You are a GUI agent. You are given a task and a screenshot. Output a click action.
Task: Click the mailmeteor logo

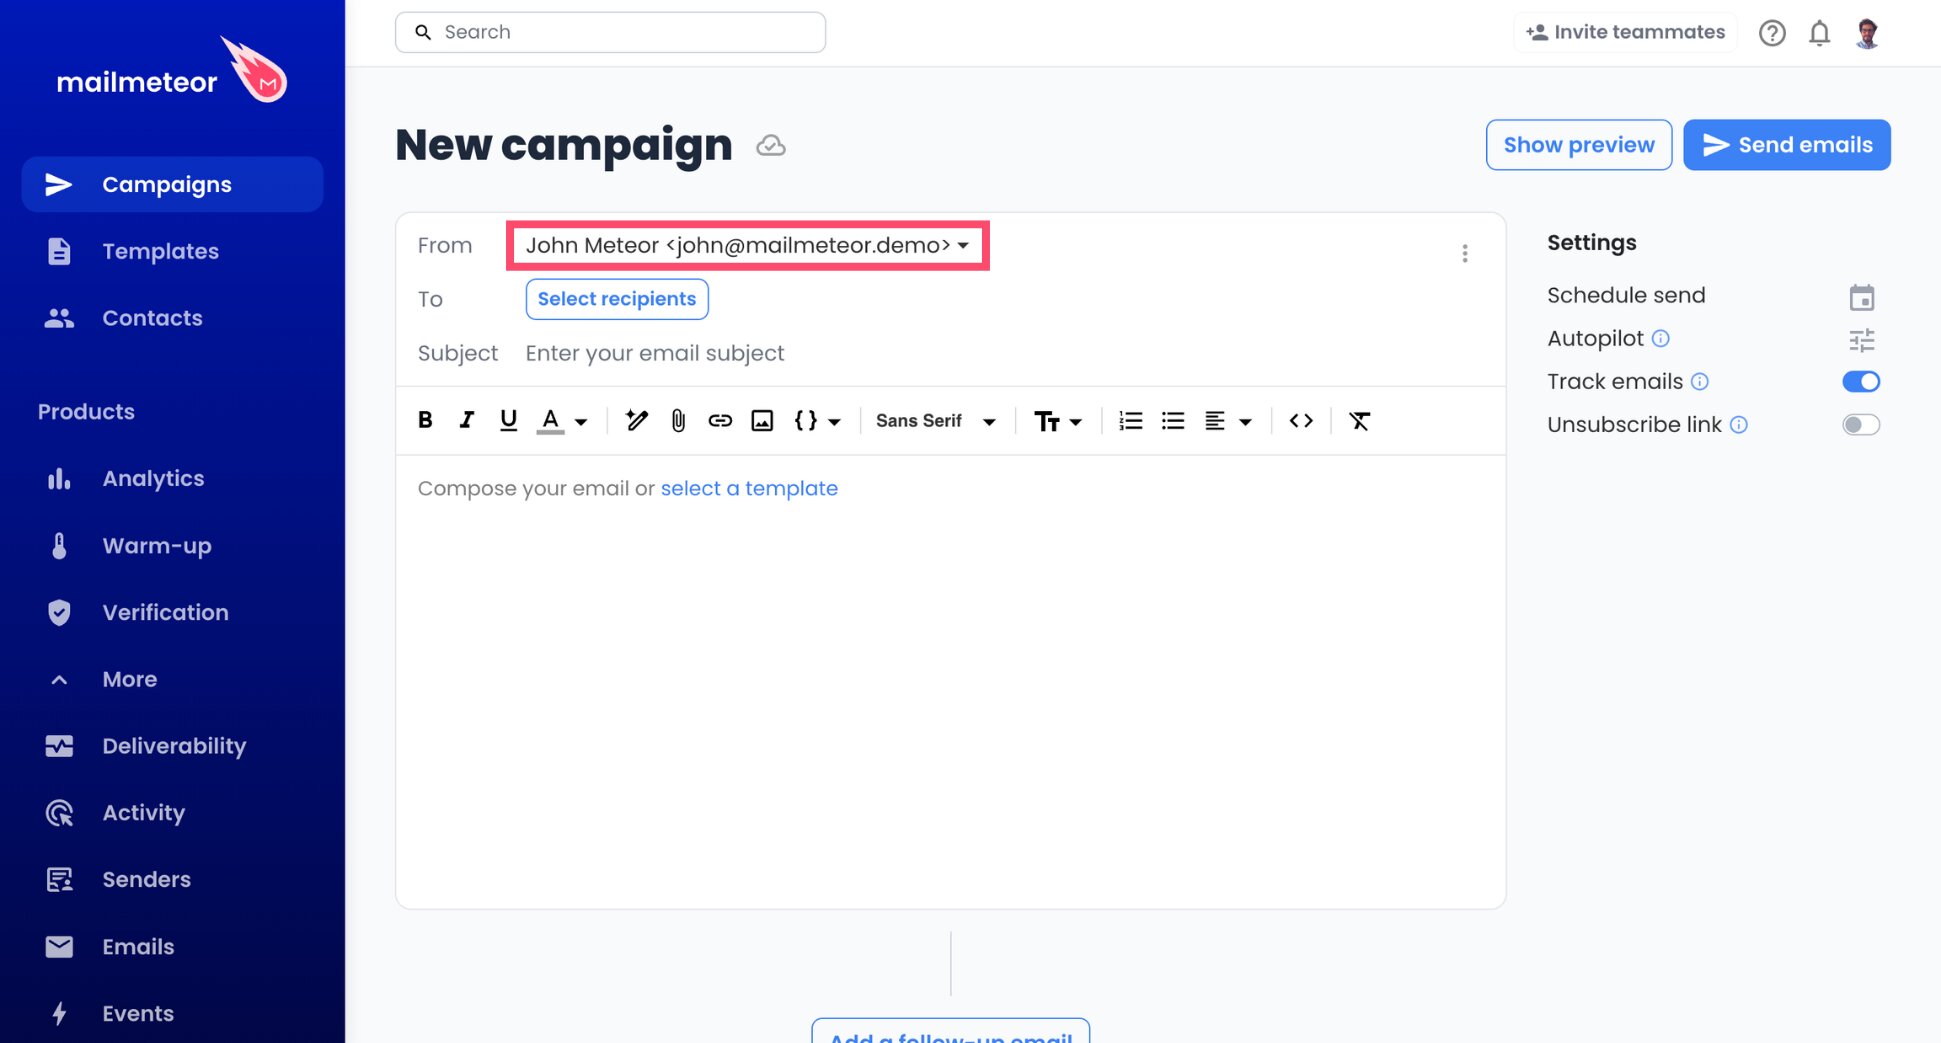tap(172, 72)
